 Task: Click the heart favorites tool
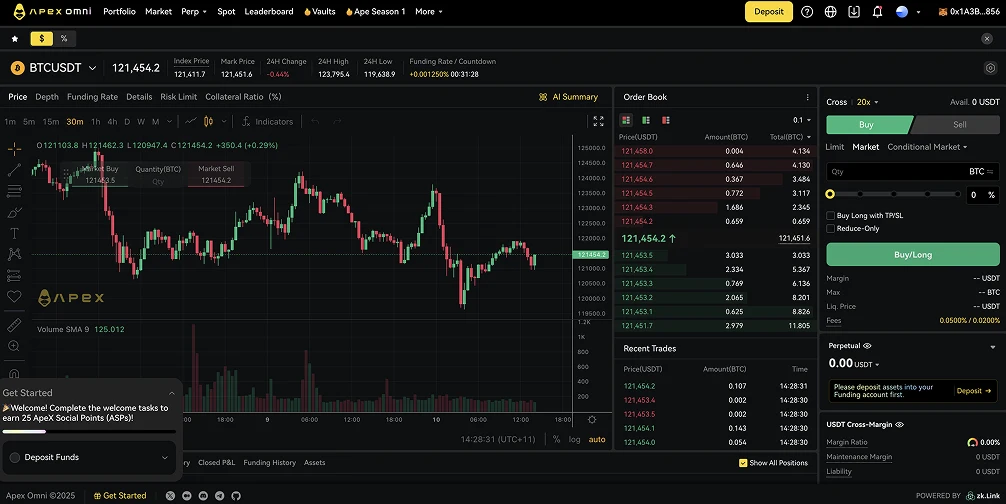[x=14, y=296]
